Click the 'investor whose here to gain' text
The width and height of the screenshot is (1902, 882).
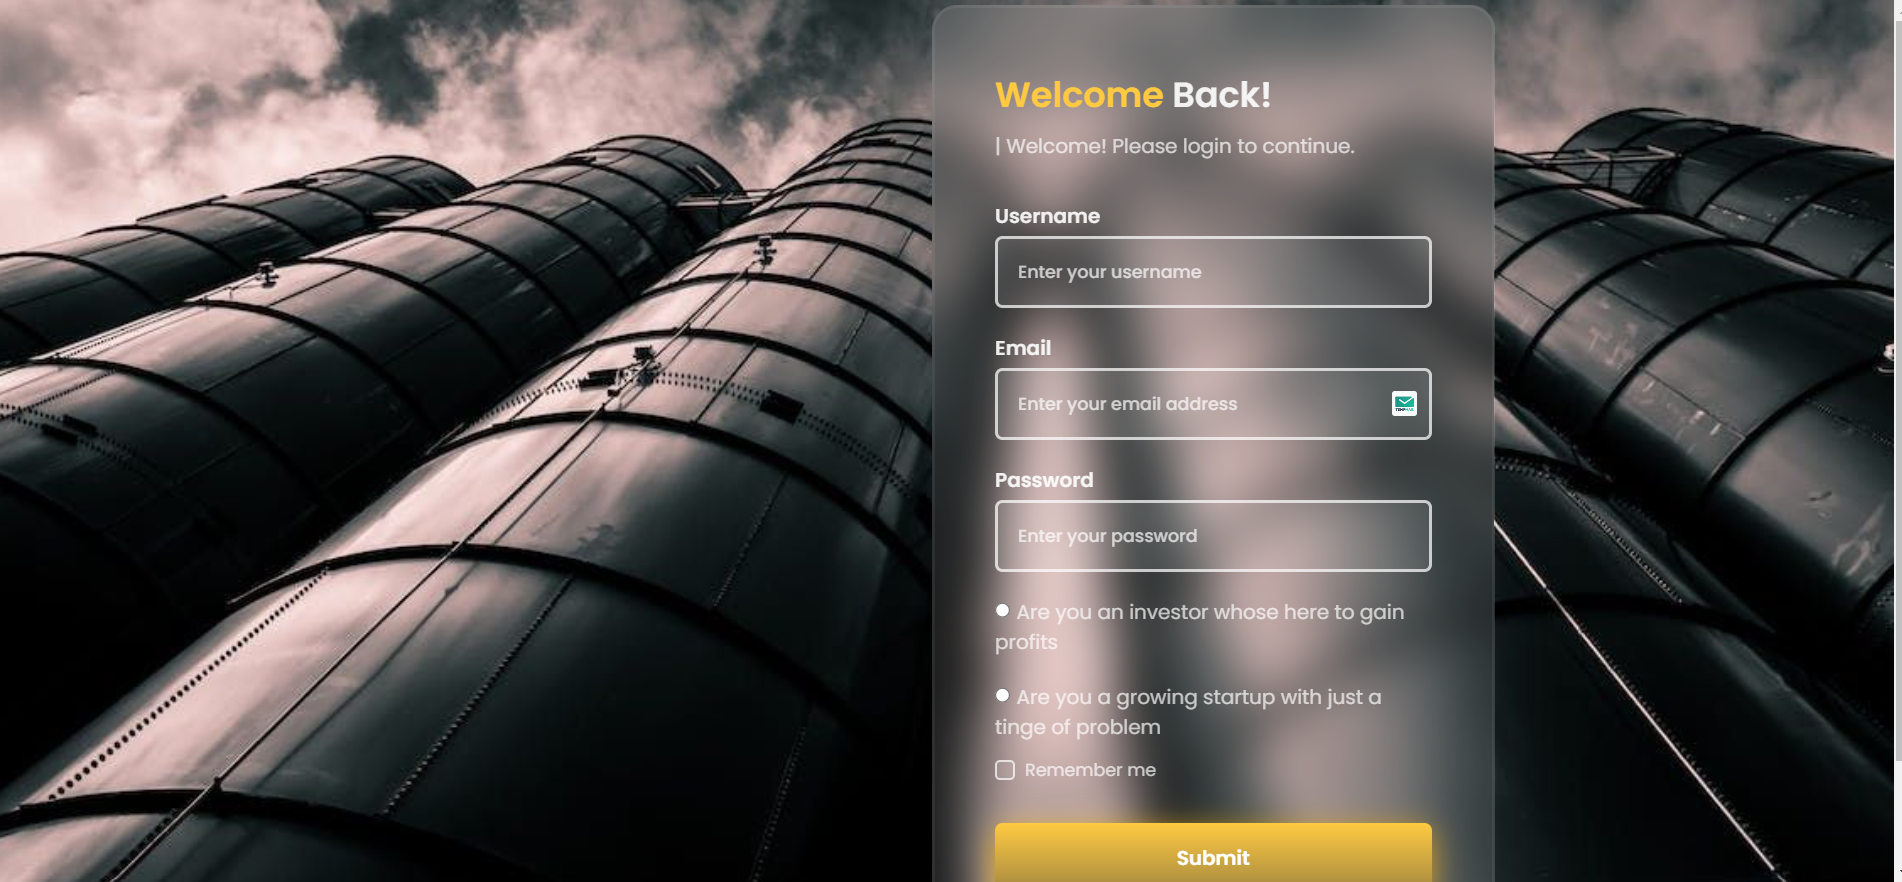1266,612
